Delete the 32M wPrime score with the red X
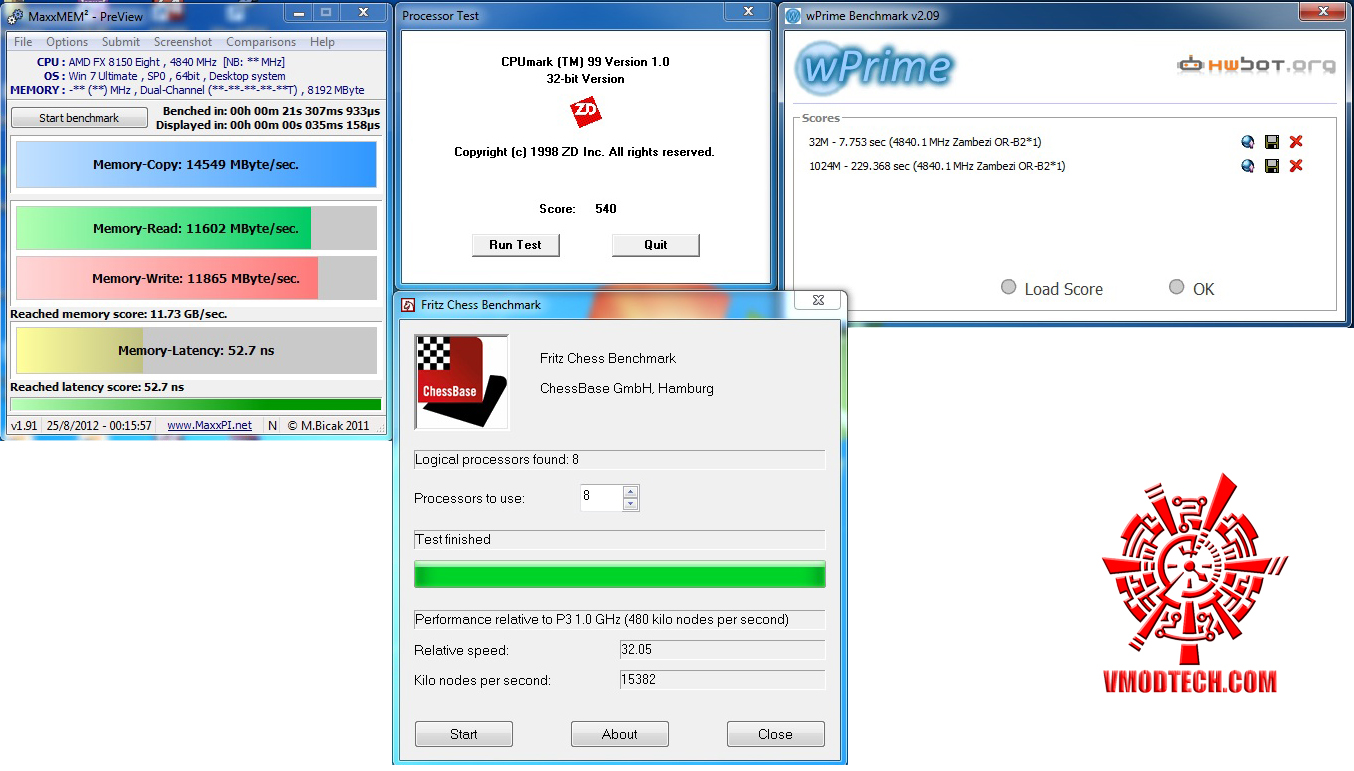Image resolution: width=1354 pixels, height=771 pixels. tap(1296, 142)
